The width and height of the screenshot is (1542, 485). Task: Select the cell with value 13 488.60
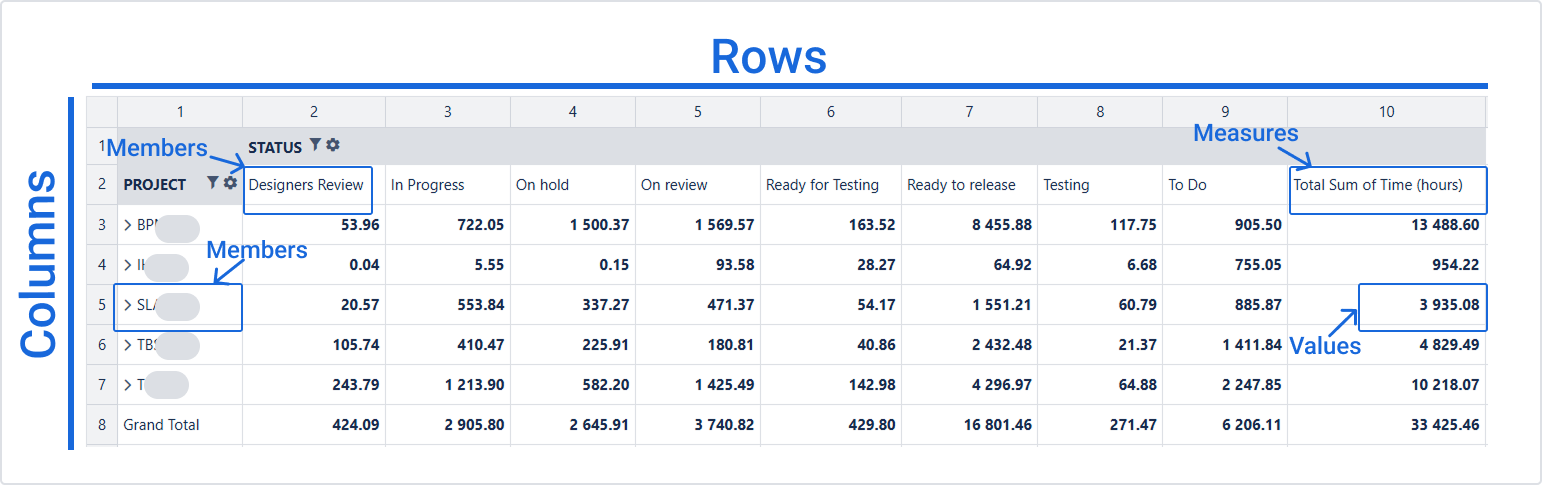tap(1386, 225)
